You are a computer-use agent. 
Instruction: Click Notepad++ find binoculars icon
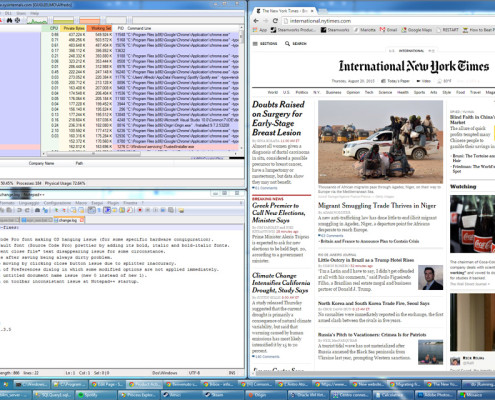click(x=37, y=210)
